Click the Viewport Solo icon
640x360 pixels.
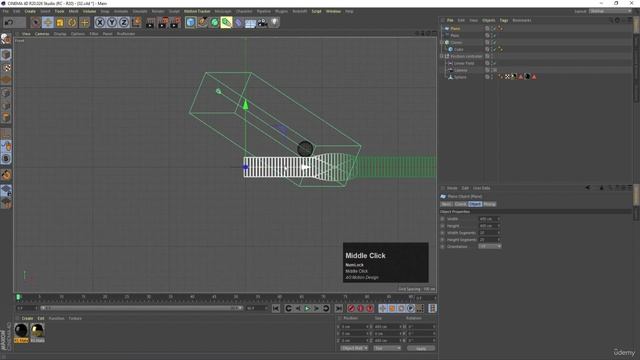click(x=6, y=159)
